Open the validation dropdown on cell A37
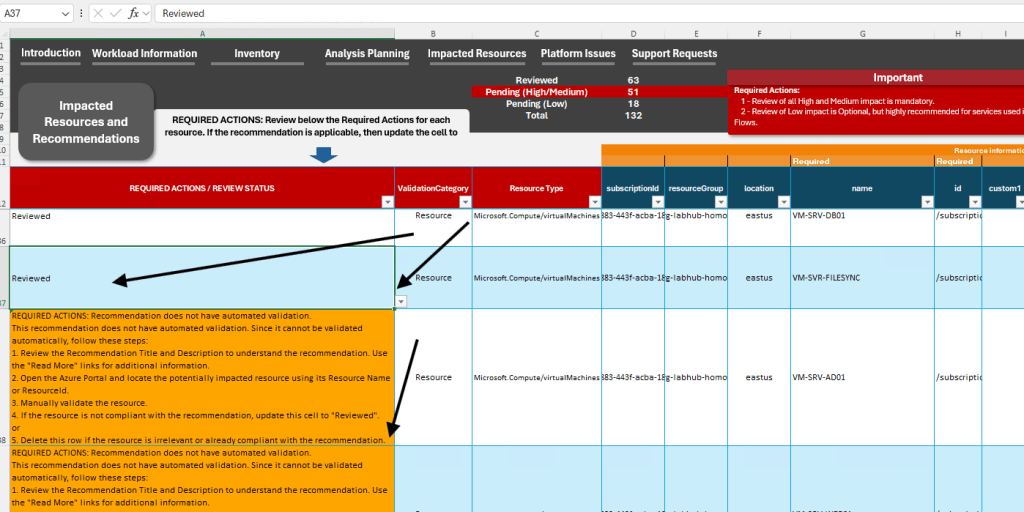 tap(401, 301)
